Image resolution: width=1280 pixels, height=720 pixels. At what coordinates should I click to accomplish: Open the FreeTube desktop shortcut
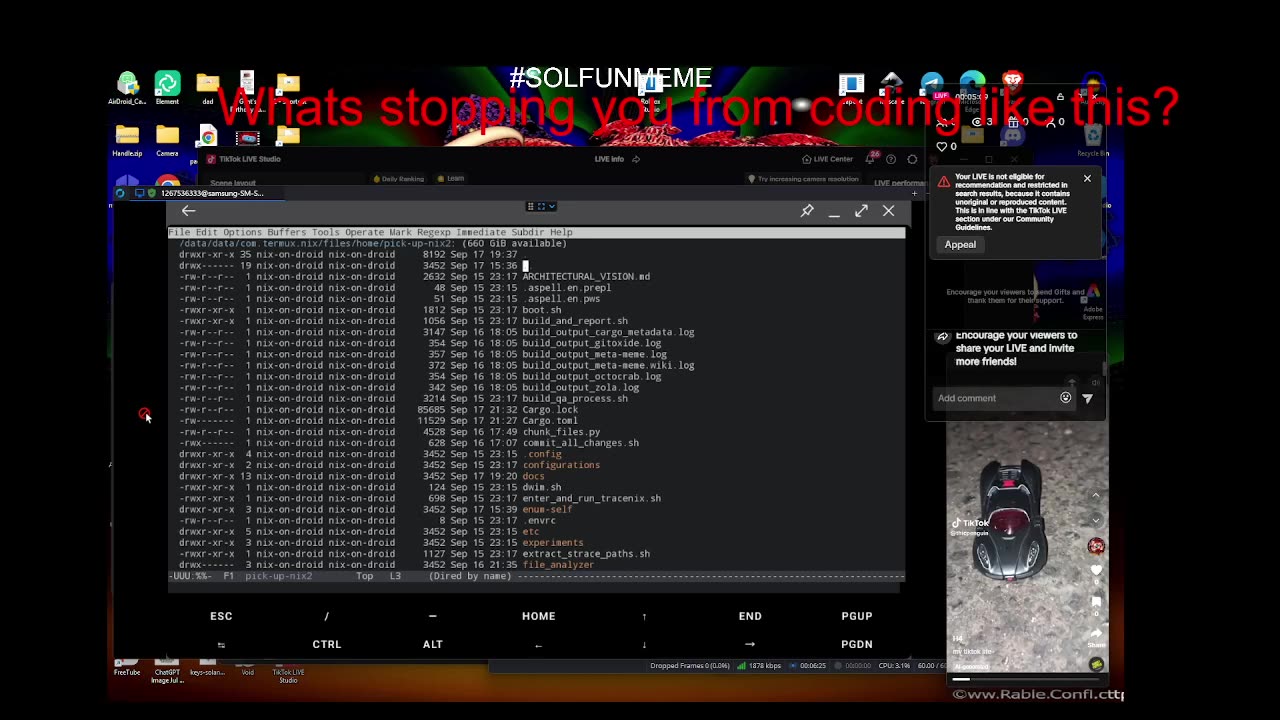coord(127,666)
